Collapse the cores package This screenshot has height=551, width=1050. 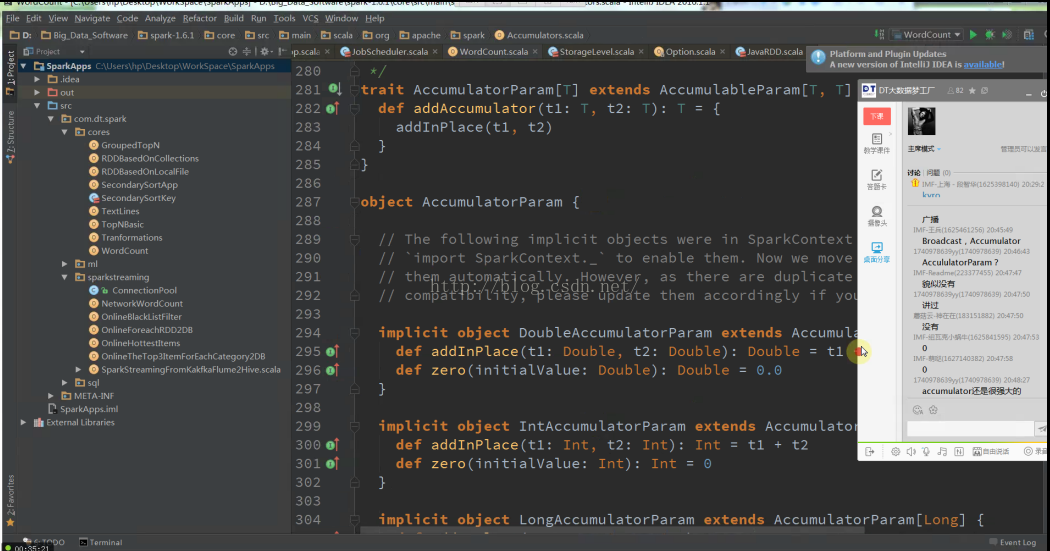point(65,132)
